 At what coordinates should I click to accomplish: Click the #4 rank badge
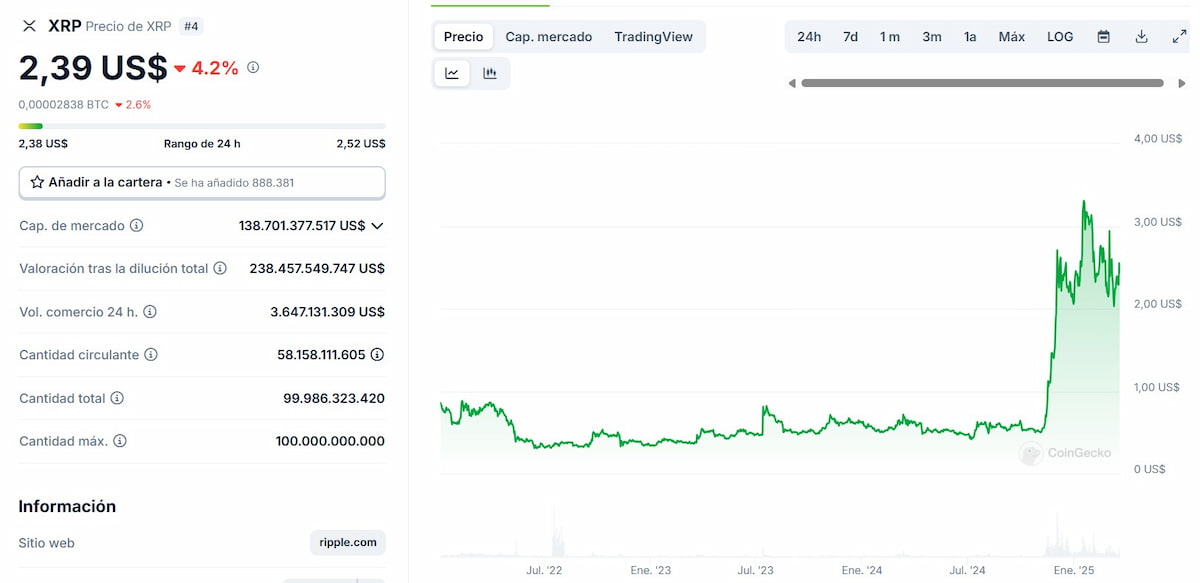coord(191,26)
